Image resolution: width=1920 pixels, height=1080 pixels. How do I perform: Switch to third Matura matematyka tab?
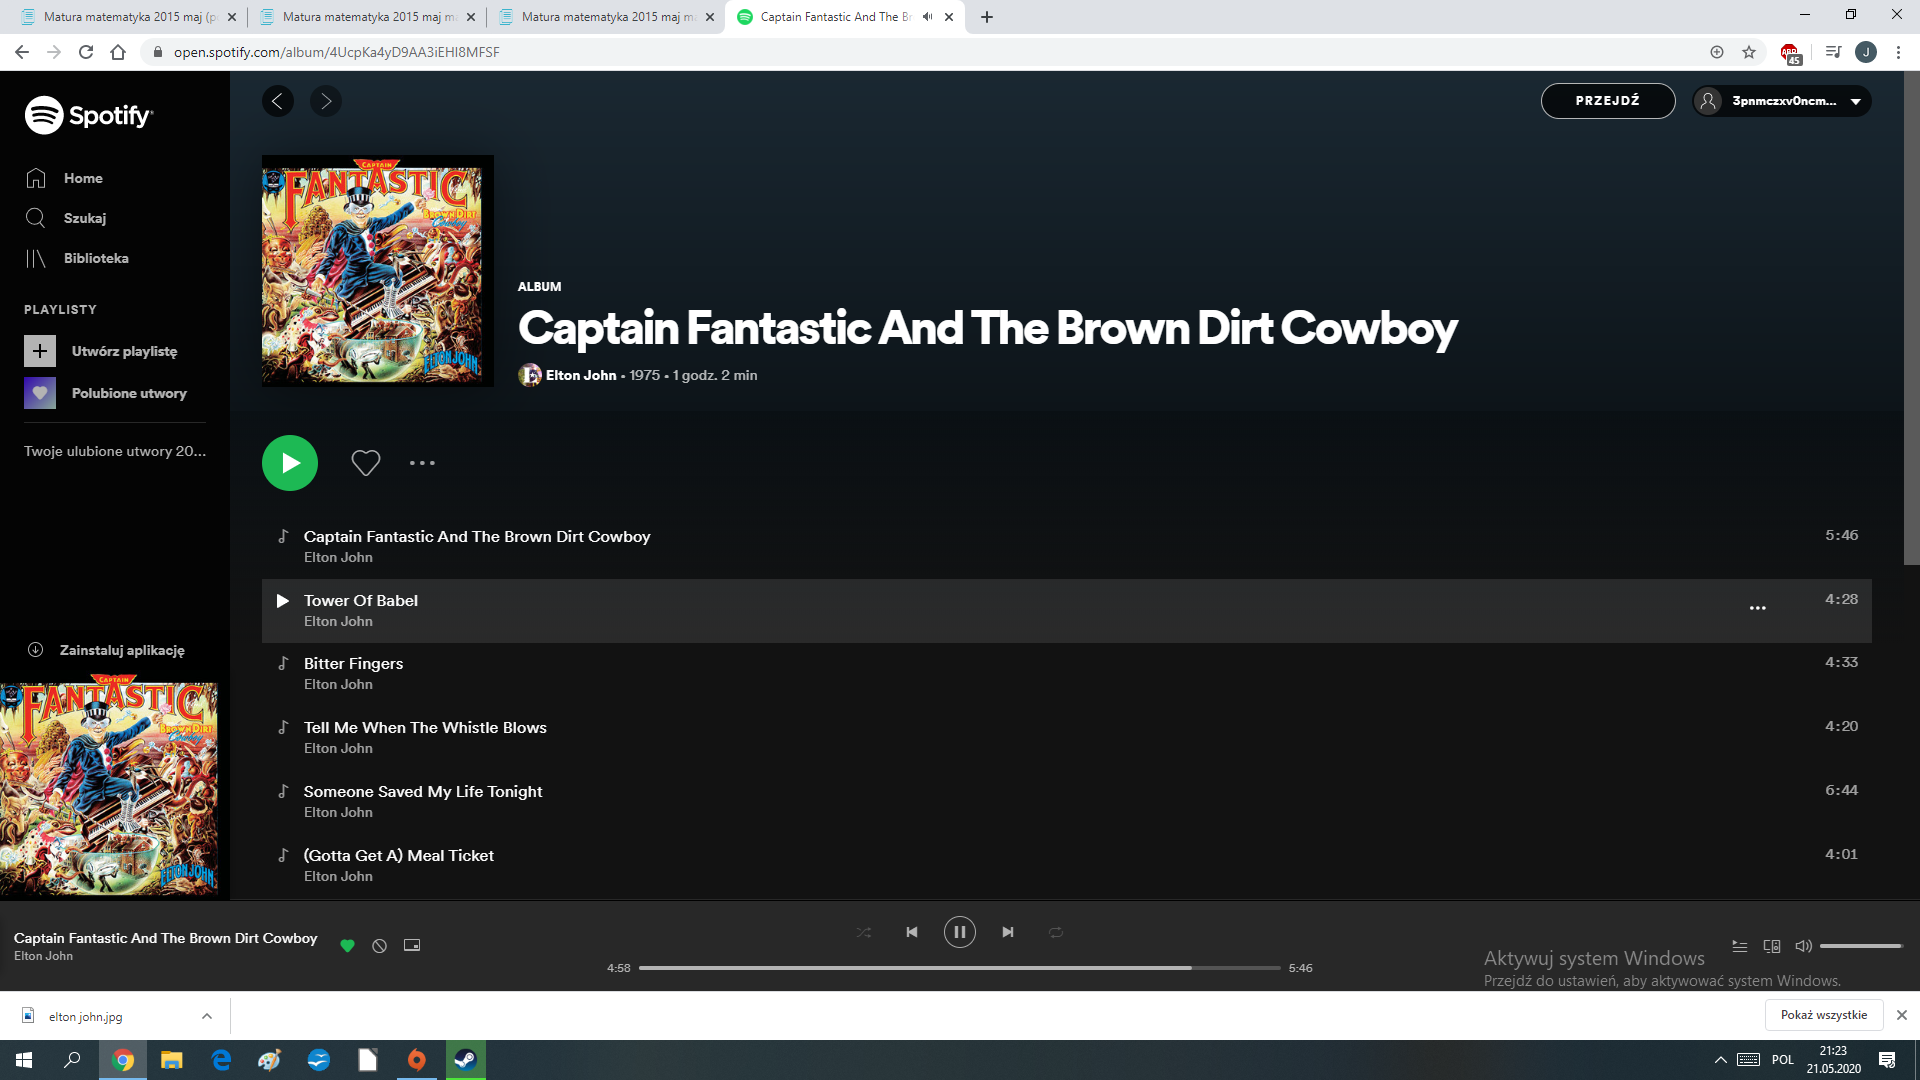606,17
